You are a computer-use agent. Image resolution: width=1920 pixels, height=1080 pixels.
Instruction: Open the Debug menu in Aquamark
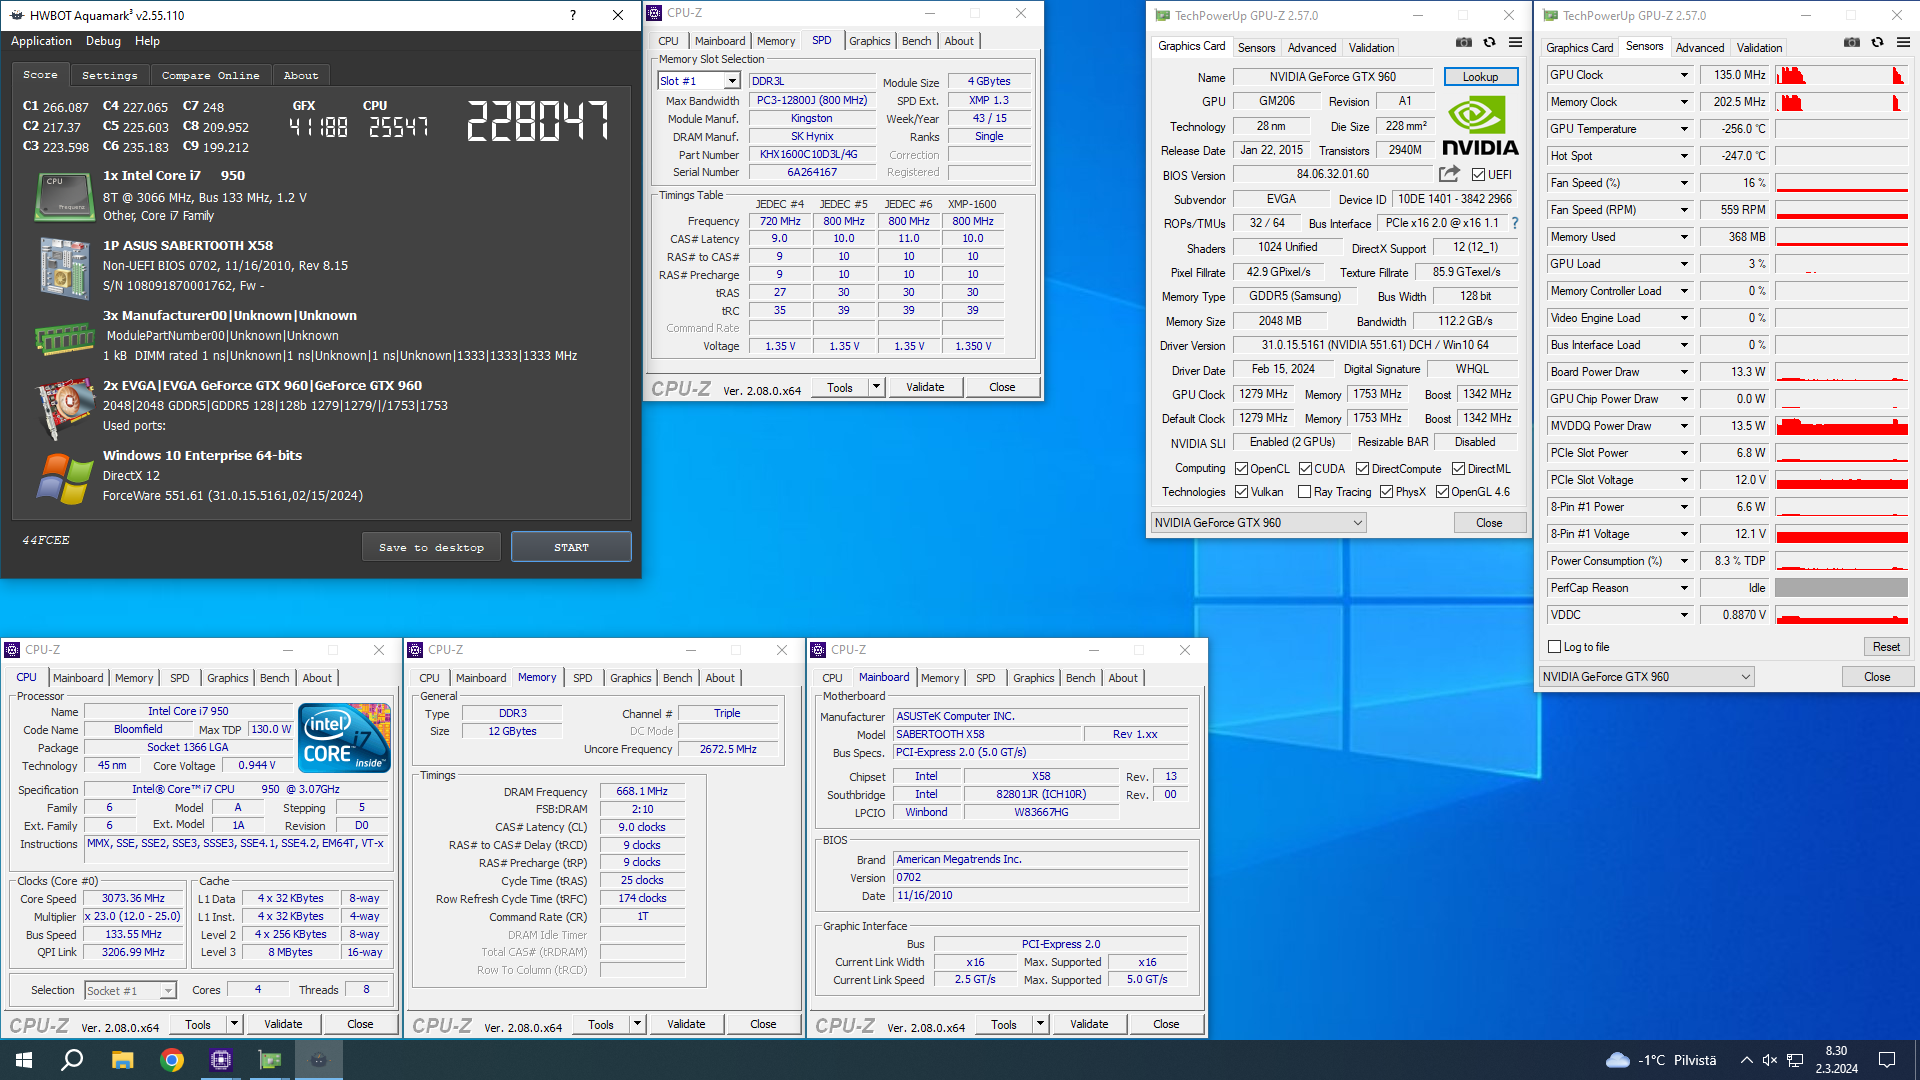(103, 41)
